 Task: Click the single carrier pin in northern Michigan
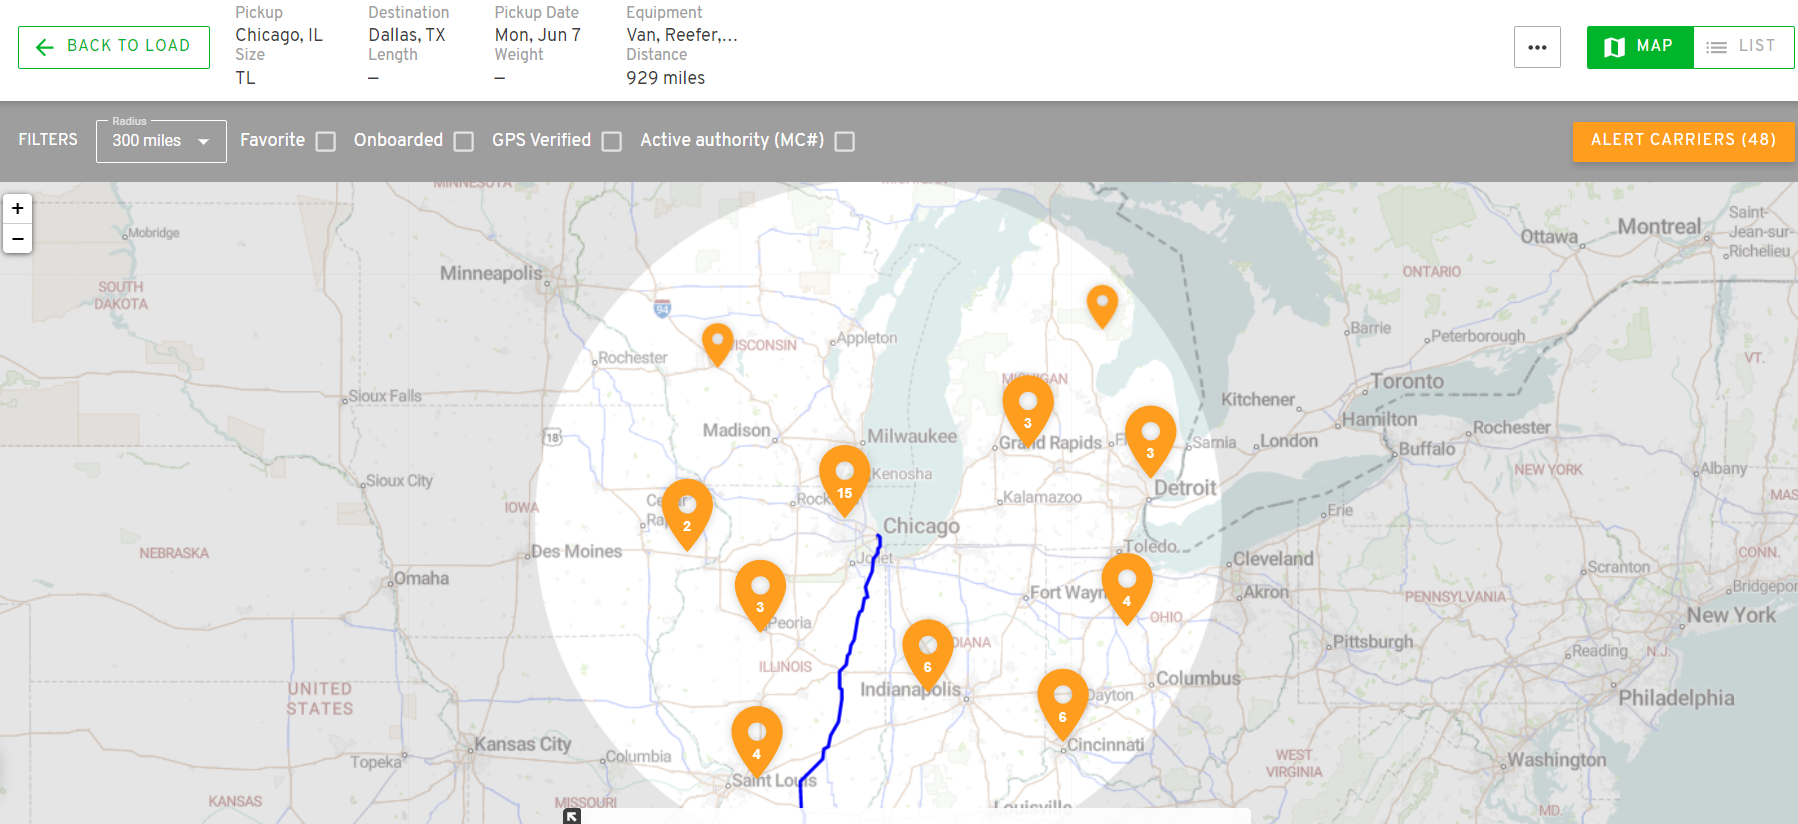[1102, 306]
